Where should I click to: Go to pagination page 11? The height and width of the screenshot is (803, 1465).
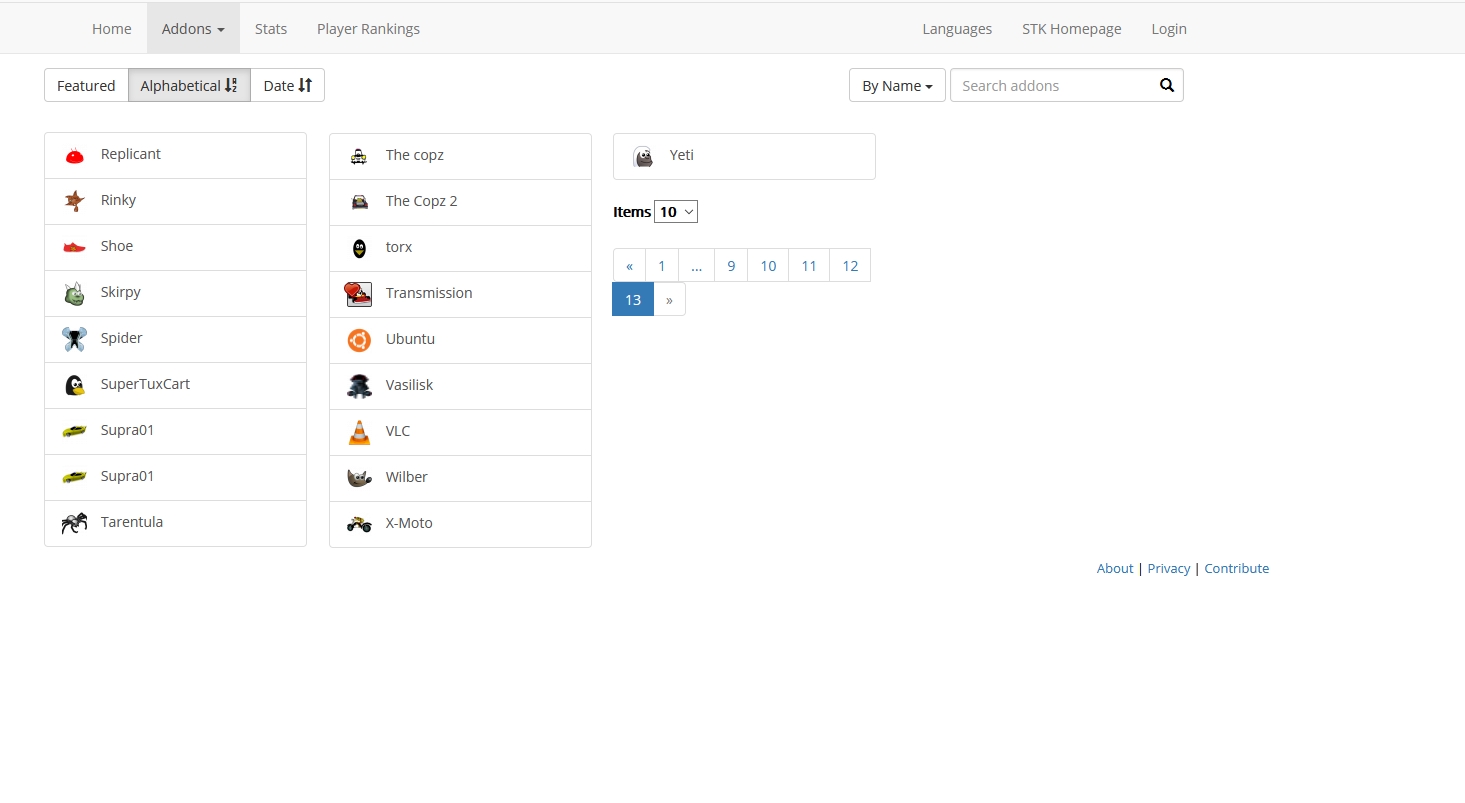coord(809,265)
